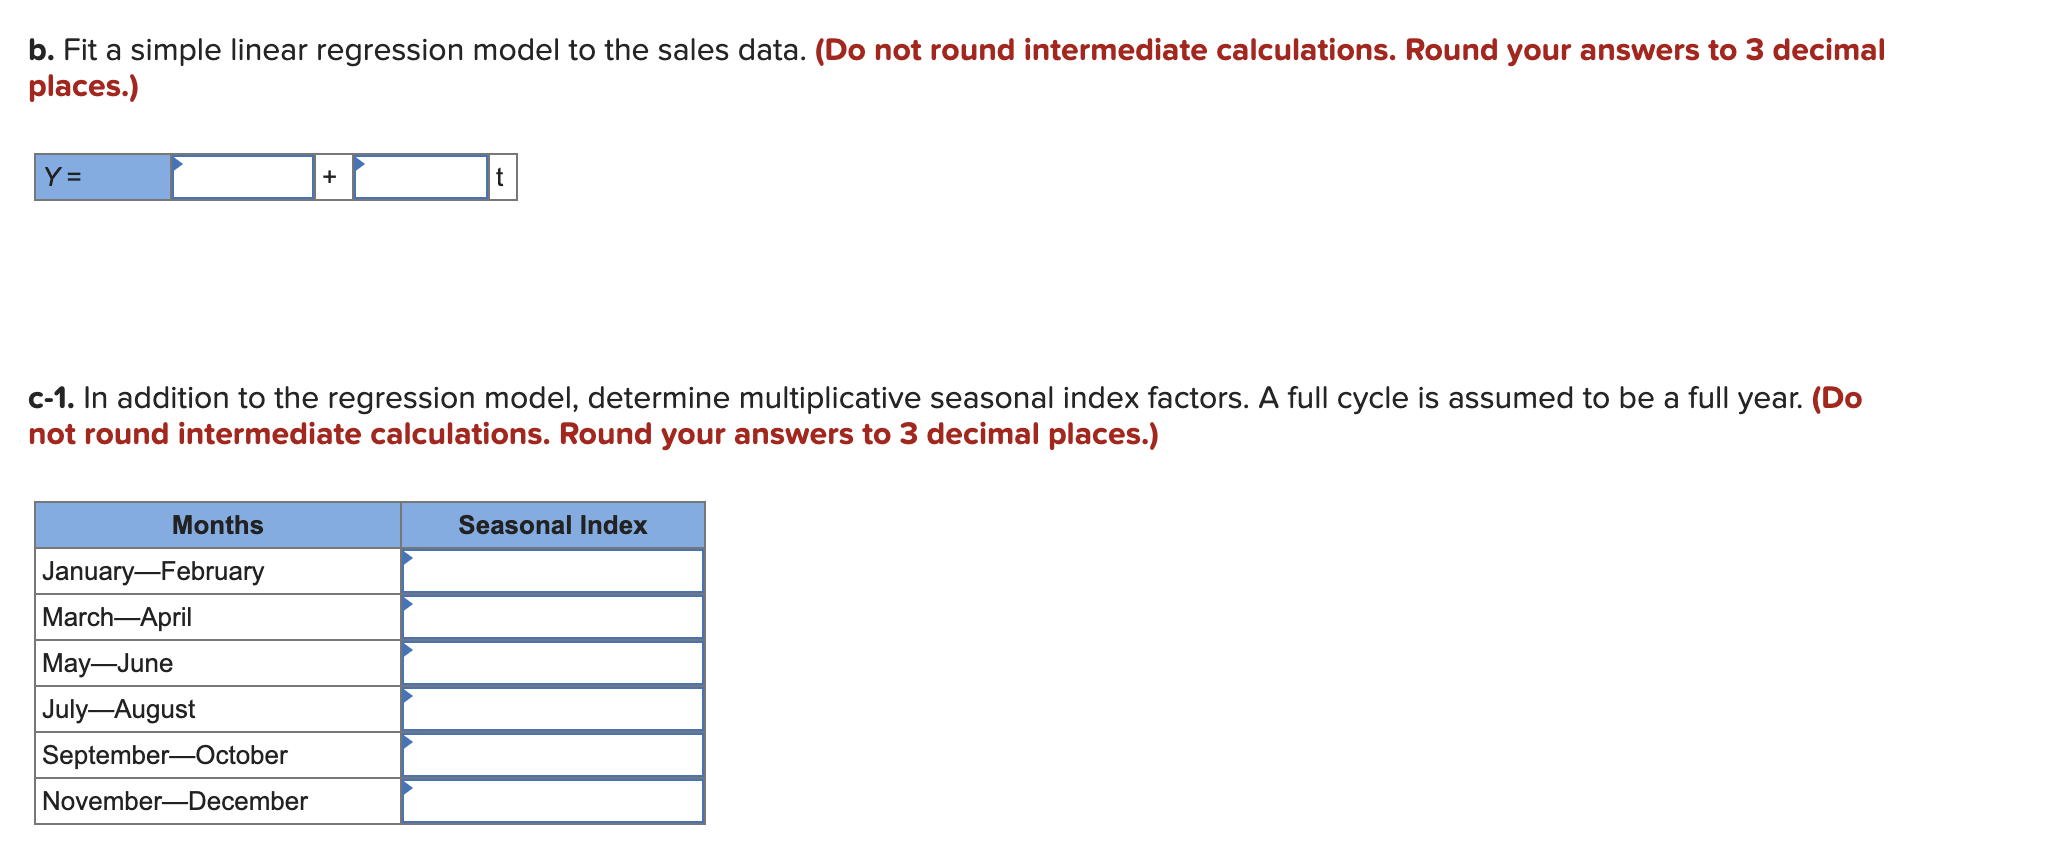This screenshot has height=850, width=2066.
Task: Click the September—October Seasonal Index field
Action: (x=555, y=754)
